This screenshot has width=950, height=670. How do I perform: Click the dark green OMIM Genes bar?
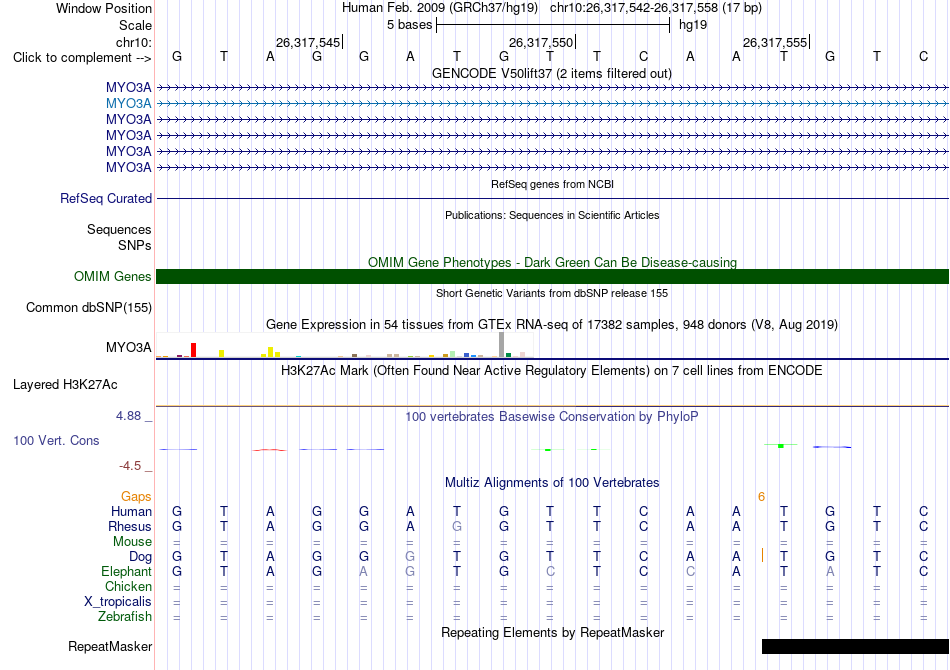click(552, 276)
